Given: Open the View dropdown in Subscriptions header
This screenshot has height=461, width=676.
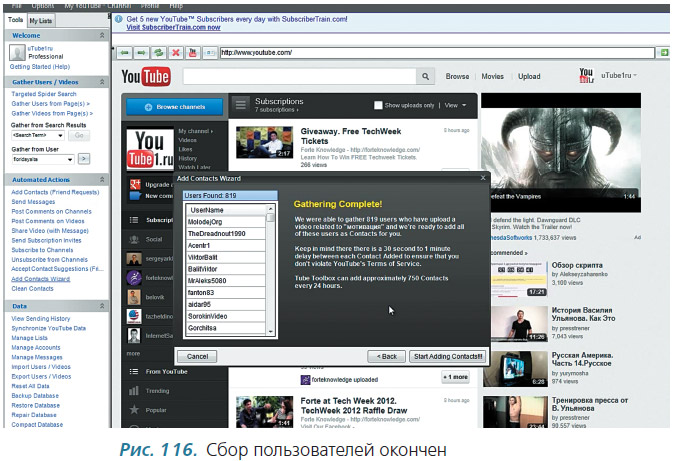Looking at the screenshot, I should click(456, 105).
